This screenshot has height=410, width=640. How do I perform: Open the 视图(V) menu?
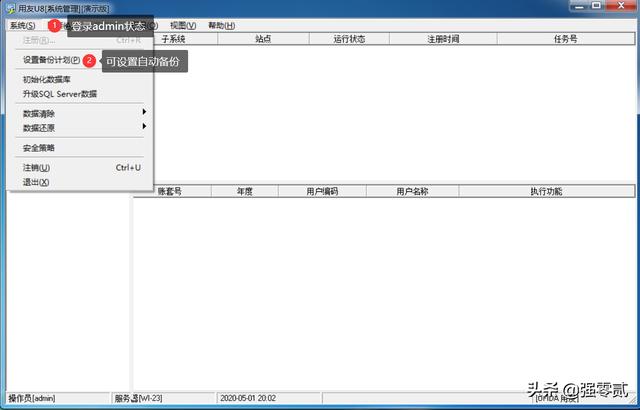tap(183, 25)
